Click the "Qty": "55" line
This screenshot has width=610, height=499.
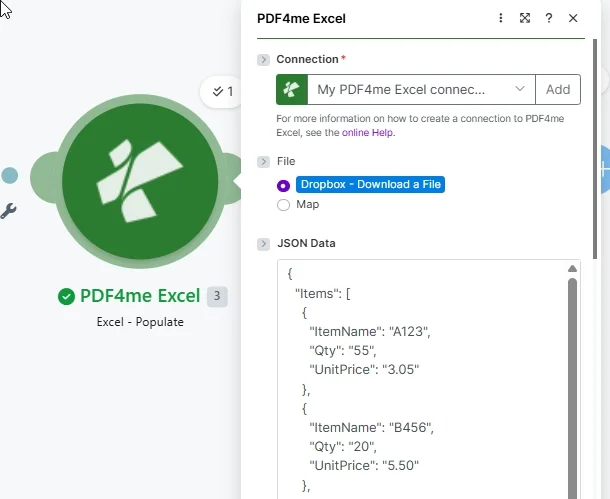pos(343,350)
